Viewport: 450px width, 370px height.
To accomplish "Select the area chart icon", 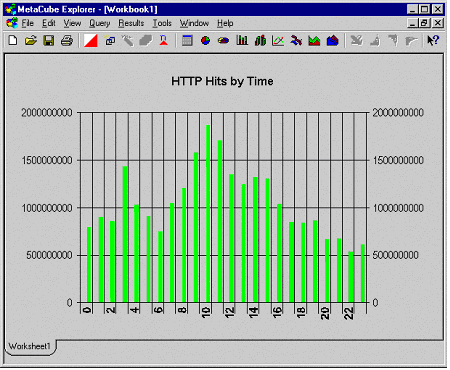I will tap(314, 41).
